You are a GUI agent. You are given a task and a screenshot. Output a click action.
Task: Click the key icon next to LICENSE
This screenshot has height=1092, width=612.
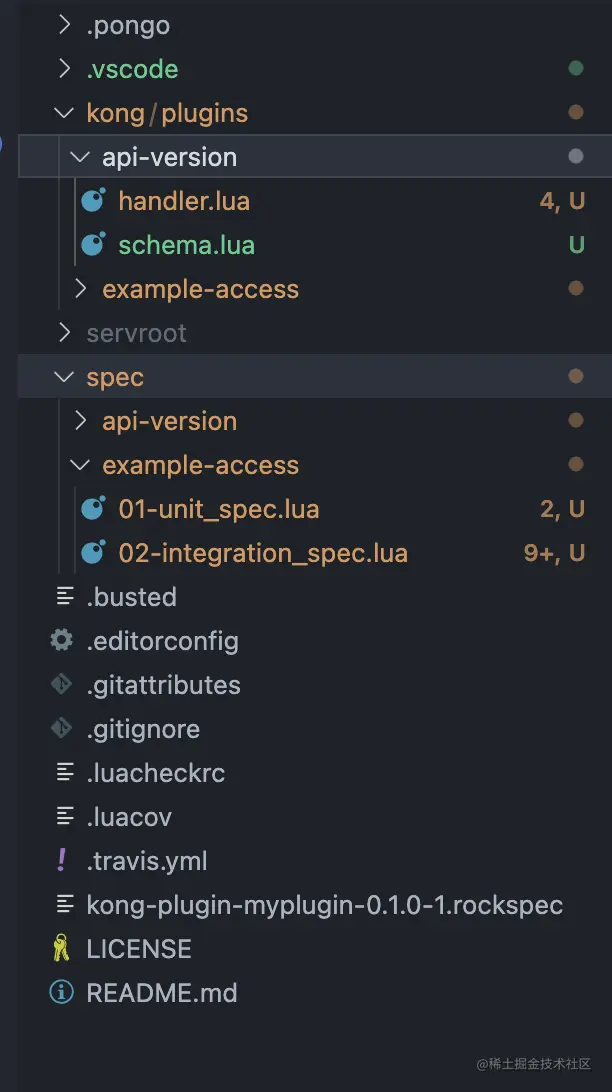pyautogui.click(x=62, y=949)
